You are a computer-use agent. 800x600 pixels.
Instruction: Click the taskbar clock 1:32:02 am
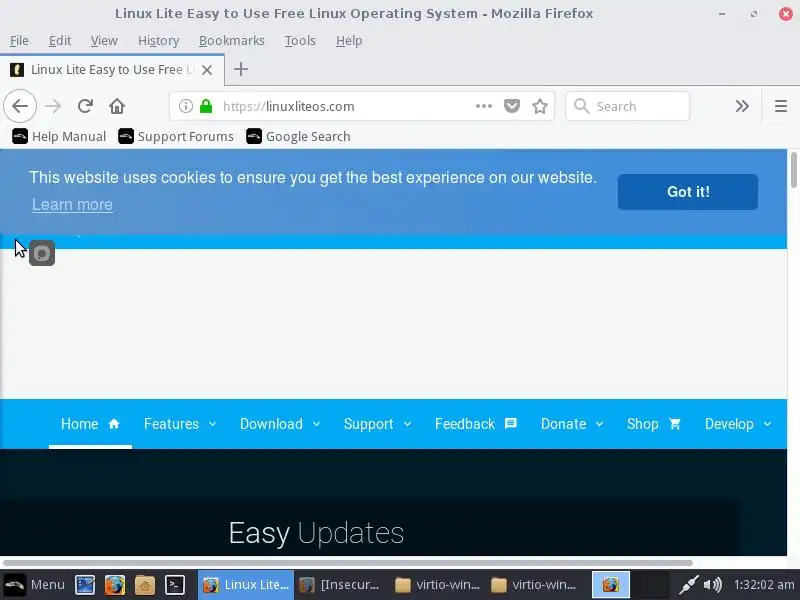pos(764,585)
